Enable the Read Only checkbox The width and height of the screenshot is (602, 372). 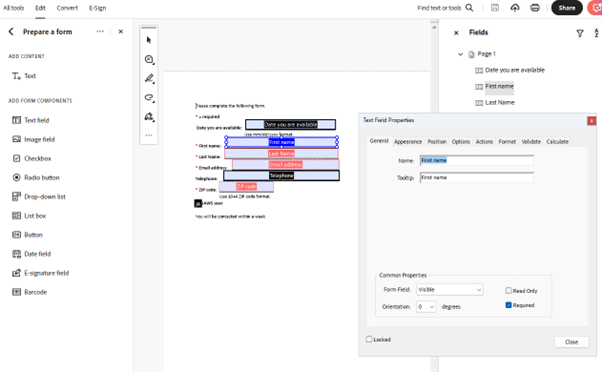[508, 291]
